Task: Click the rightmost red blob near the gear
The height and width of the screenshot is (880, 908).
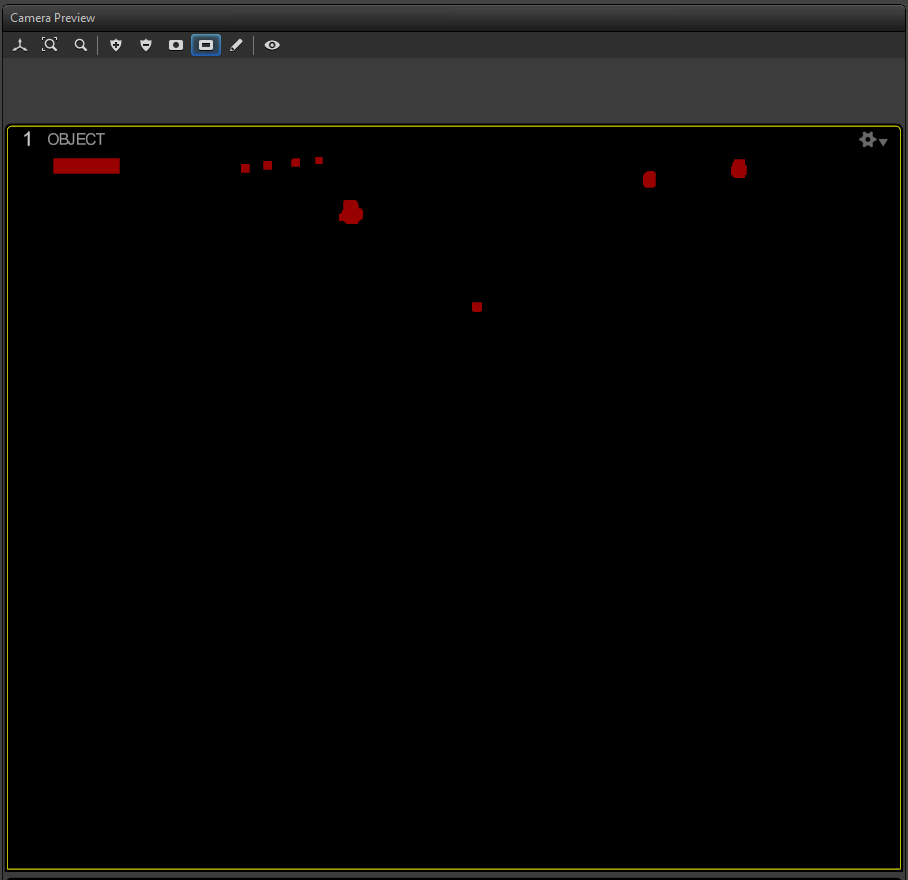Action: click(739, 169)
